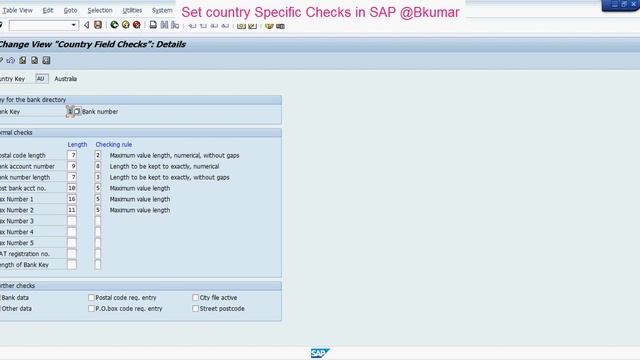Click the Next Entry icon
Viewport: 640px width, 360px height.
tap(35, 60)
